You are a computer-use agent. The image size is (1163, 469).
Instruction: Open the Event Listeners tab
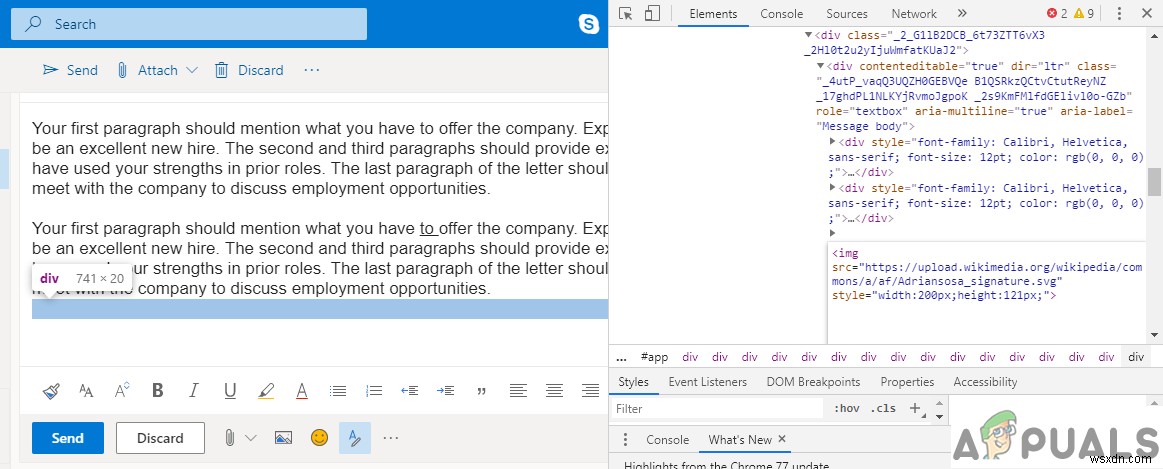point(708,382)
